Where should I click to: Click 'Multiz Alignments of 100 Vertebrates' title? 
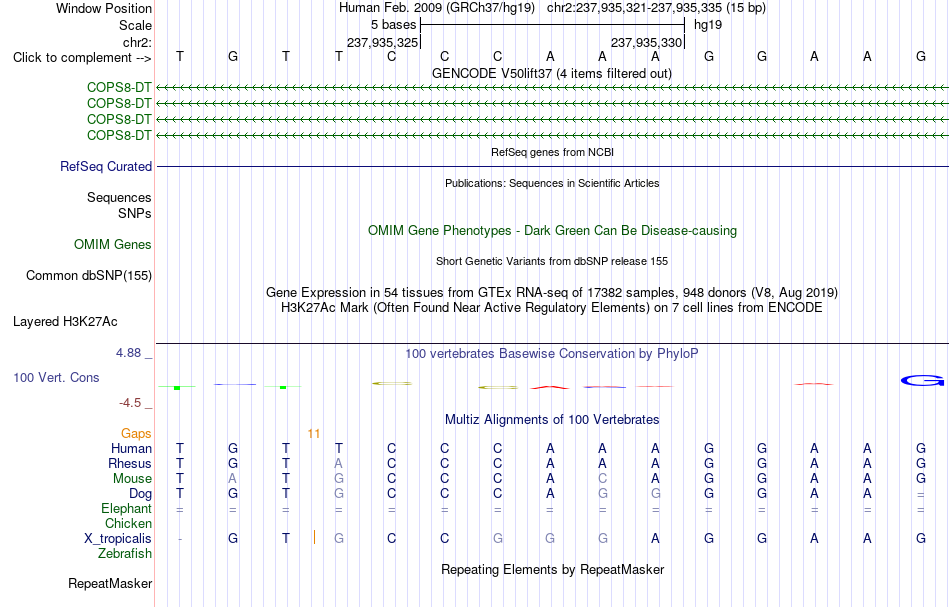pos(552,420)
